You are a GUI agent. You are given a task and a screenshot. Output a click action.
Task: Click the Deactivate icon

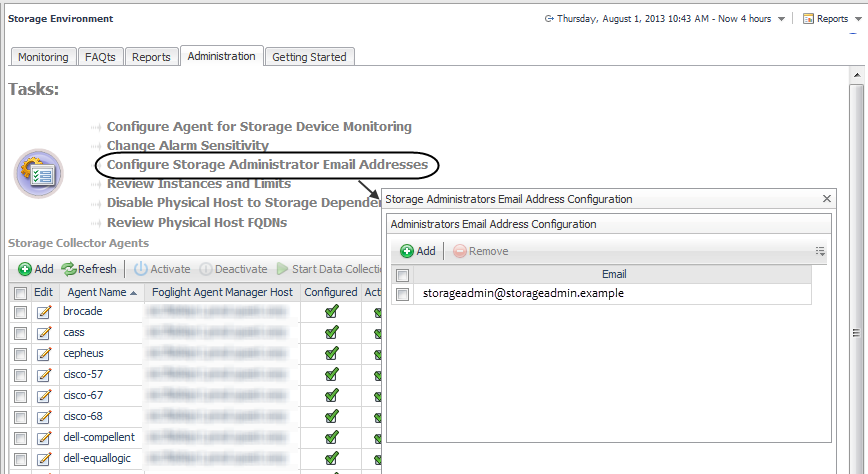click(206, 269)
